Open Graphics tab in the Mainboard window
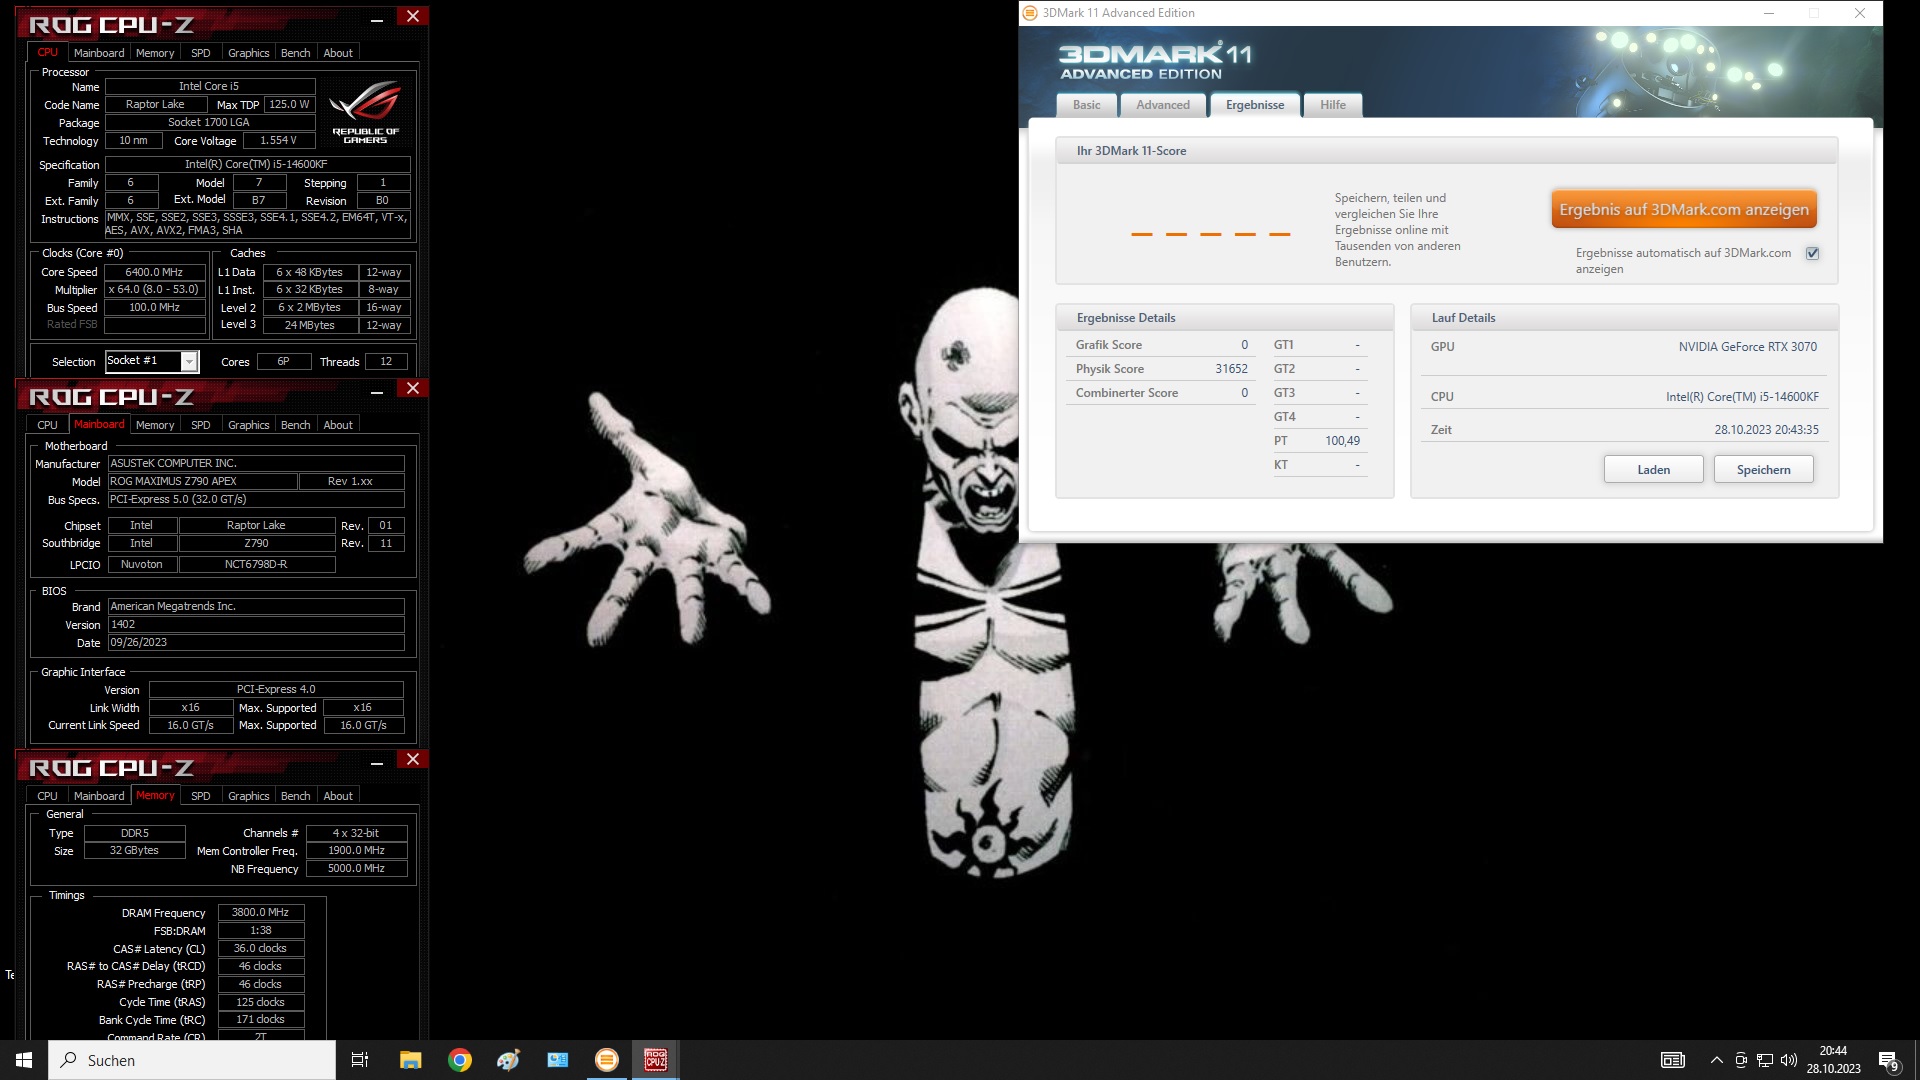This screenshot has width=1920, height=1080. (249, 425)
